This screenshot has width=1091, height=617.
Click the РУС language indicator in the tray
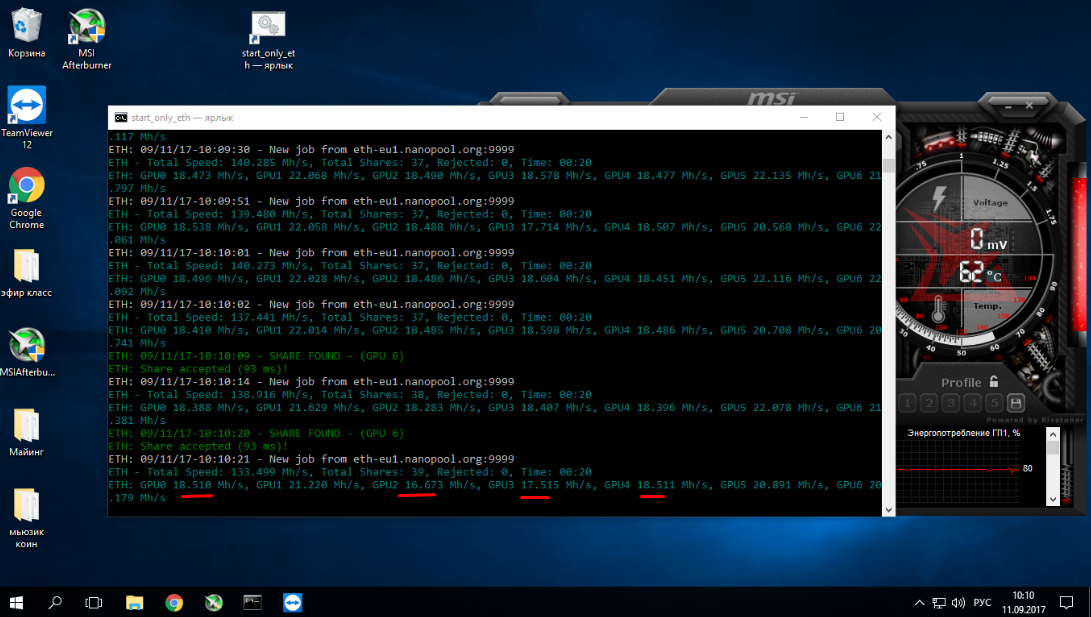click(982, 602)
